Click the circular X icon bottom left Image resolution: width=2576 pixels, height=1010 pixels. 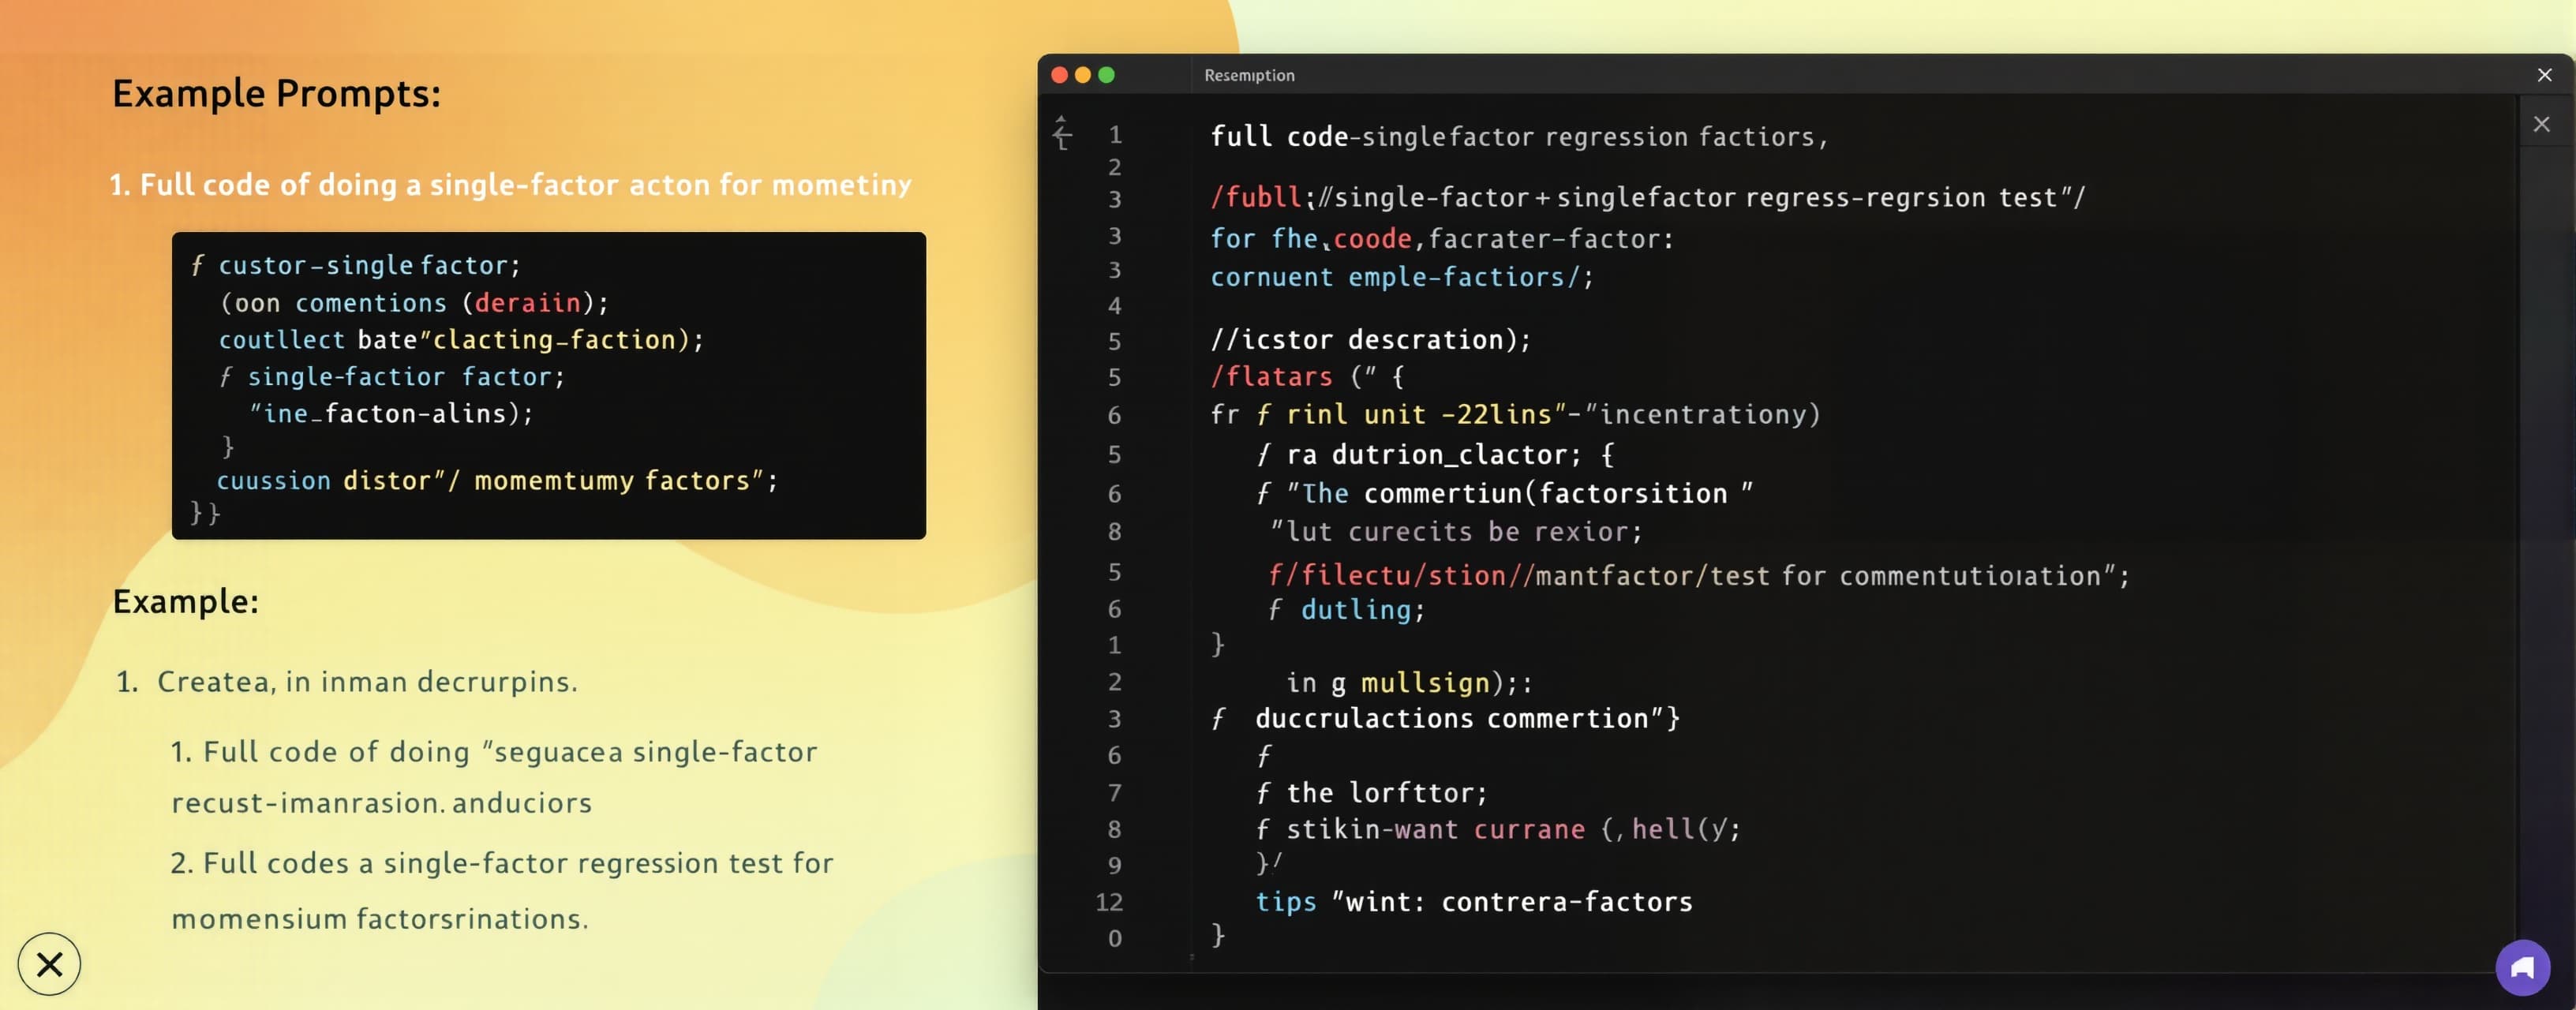coord(49,964)
